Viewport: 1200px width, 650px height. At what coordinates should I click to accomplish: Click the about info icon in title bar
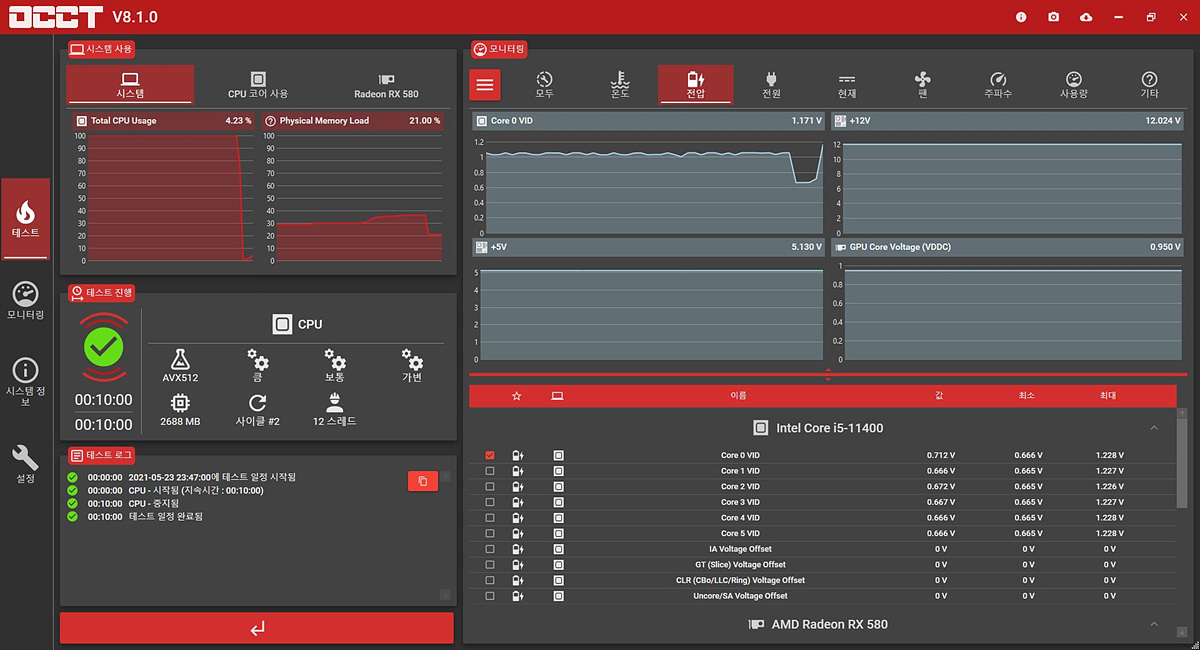coord(1021,17)
